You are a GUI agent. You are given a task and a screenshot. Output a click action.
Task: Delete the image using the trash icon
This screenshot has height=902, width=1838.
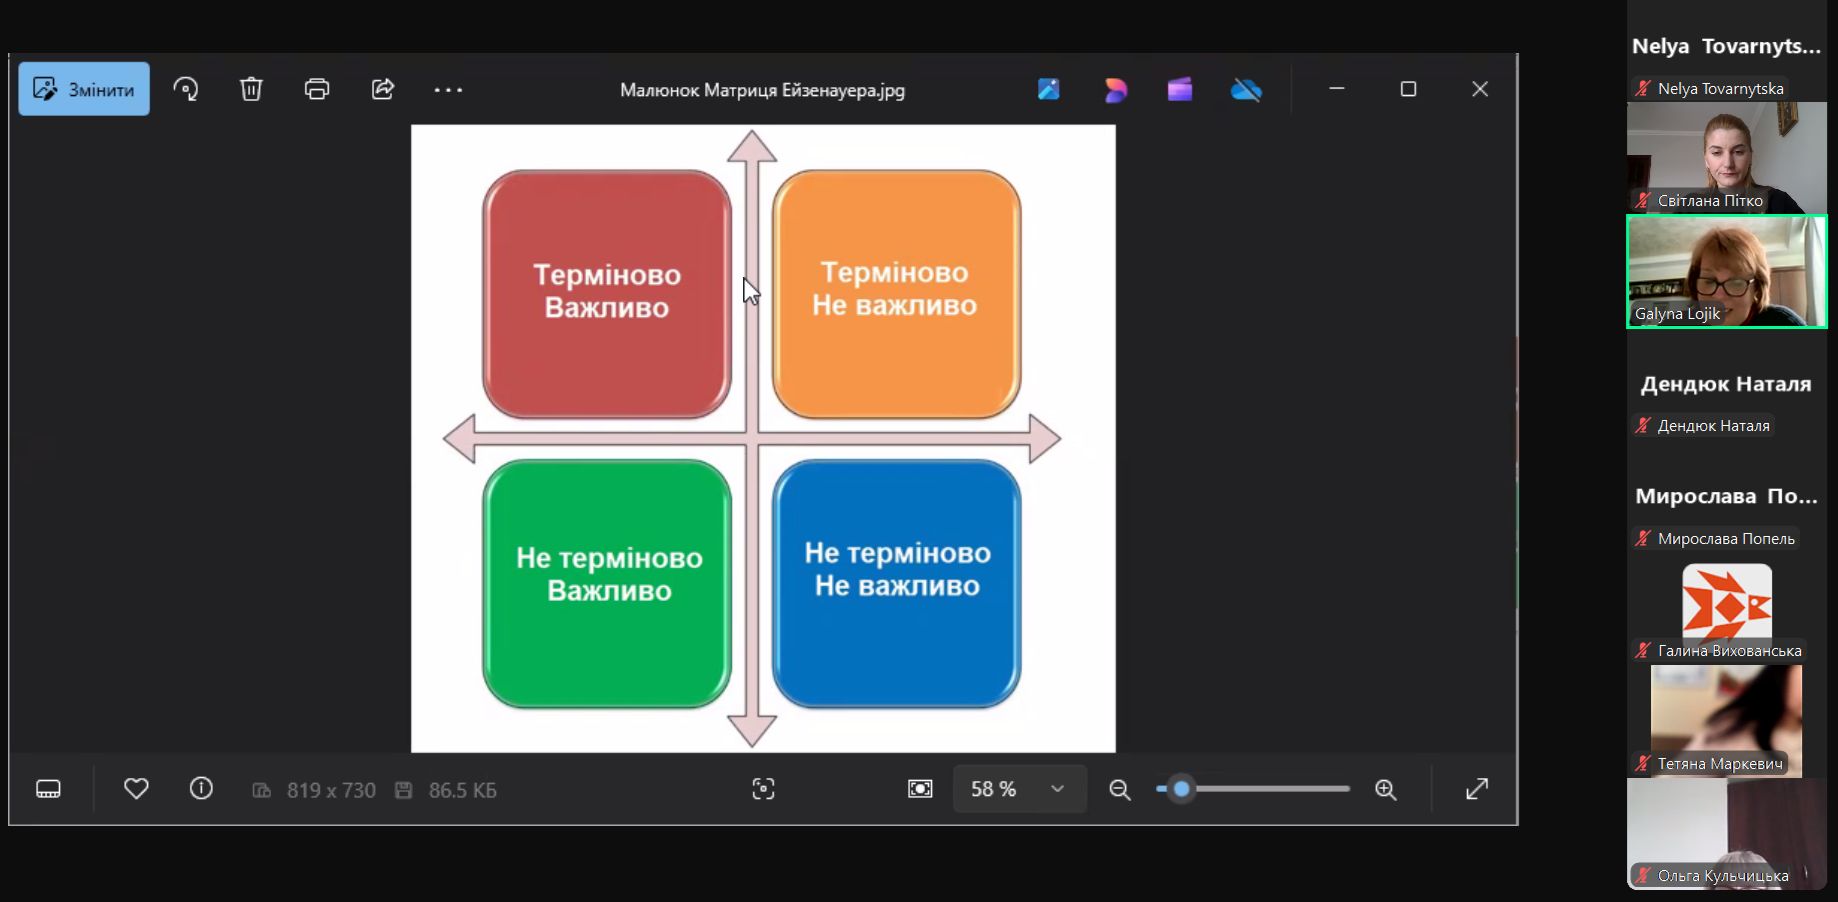[x=251, y=90]
